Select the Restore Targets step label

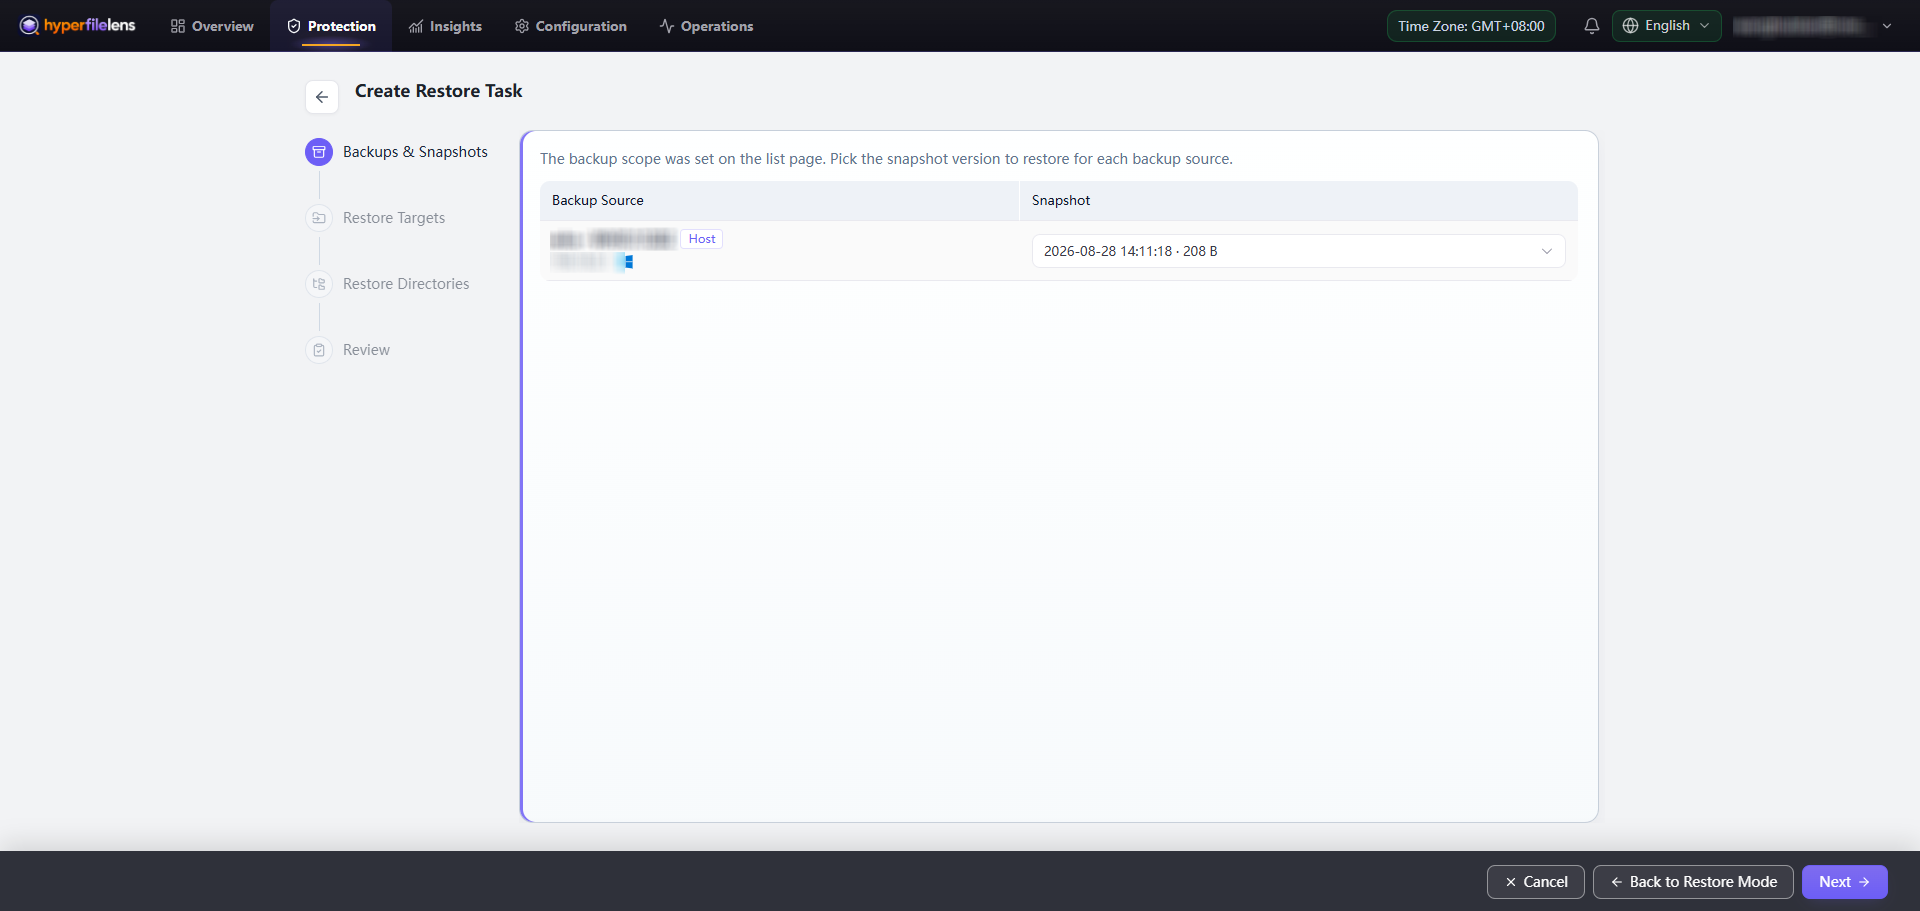point(394,218)
